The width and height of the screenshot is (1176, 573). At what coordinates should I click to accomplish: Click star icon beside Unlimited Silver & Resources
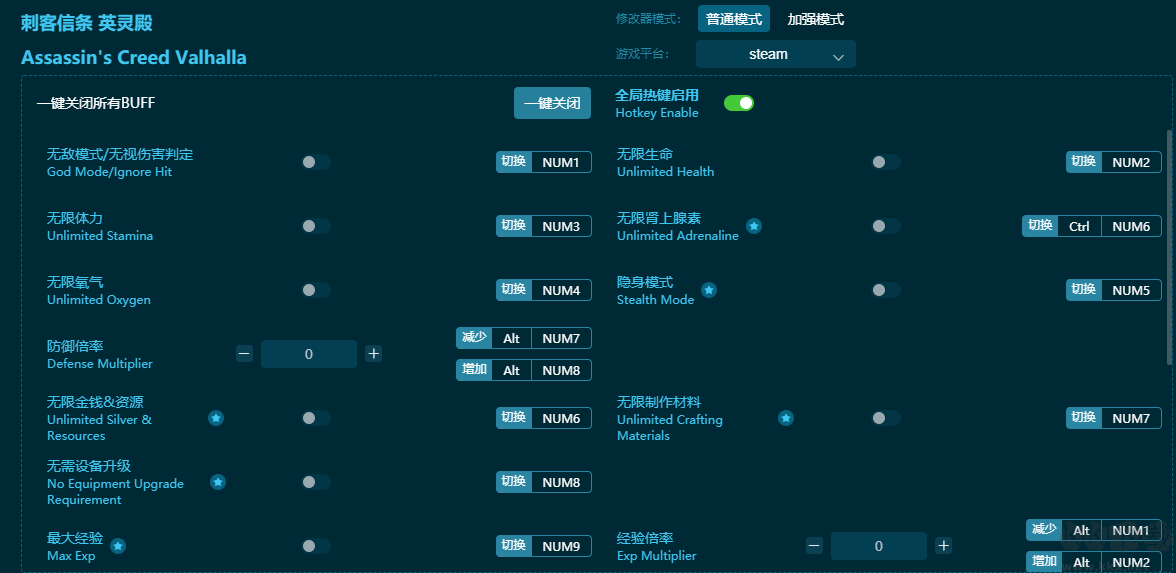(x=216, y=418)
